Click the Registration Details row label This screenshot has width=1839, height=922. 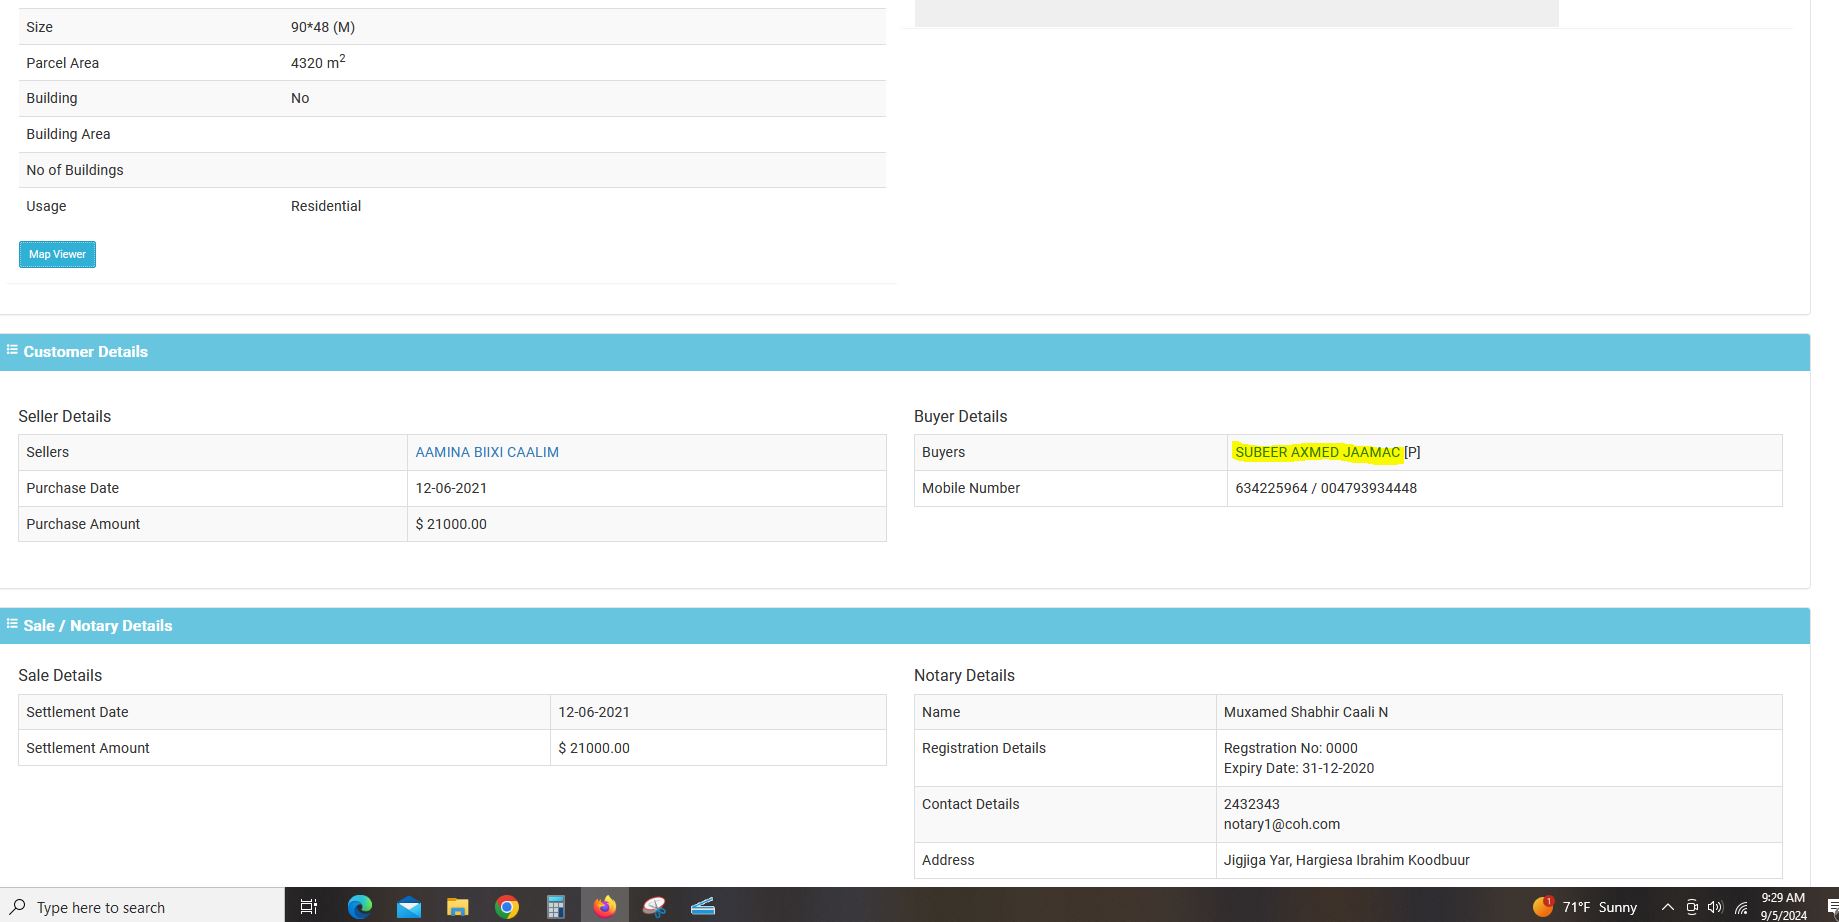(x=984, y=748)
